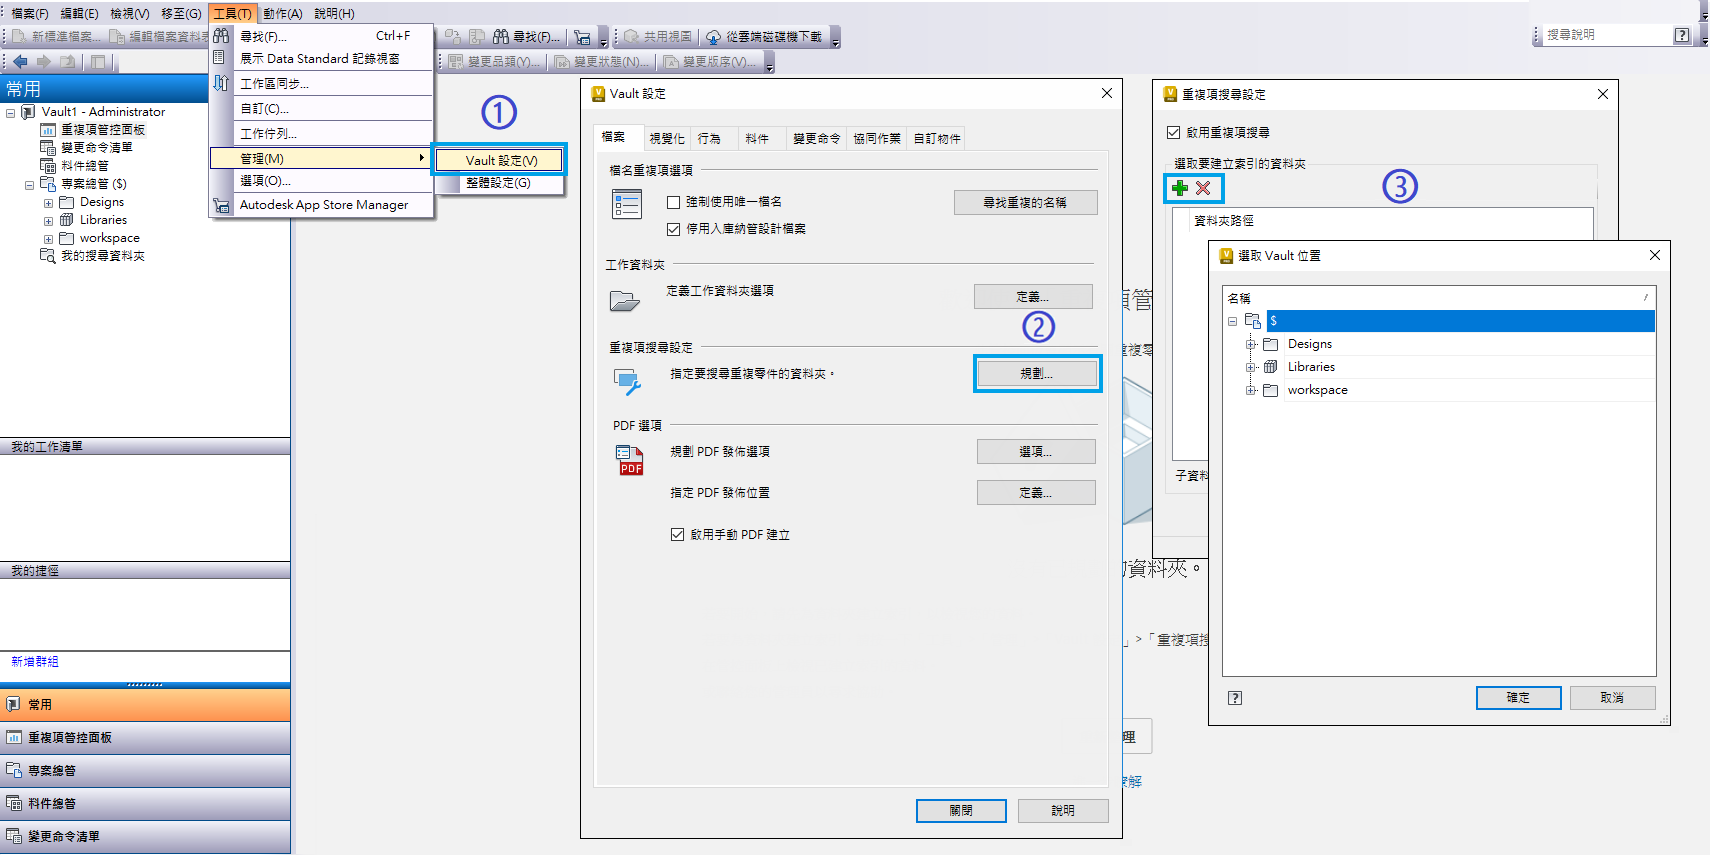Click the help icon beside 搜尋說明 box
The height and width of the screenshot is (855, 1710).
[x=1682, y=35]
